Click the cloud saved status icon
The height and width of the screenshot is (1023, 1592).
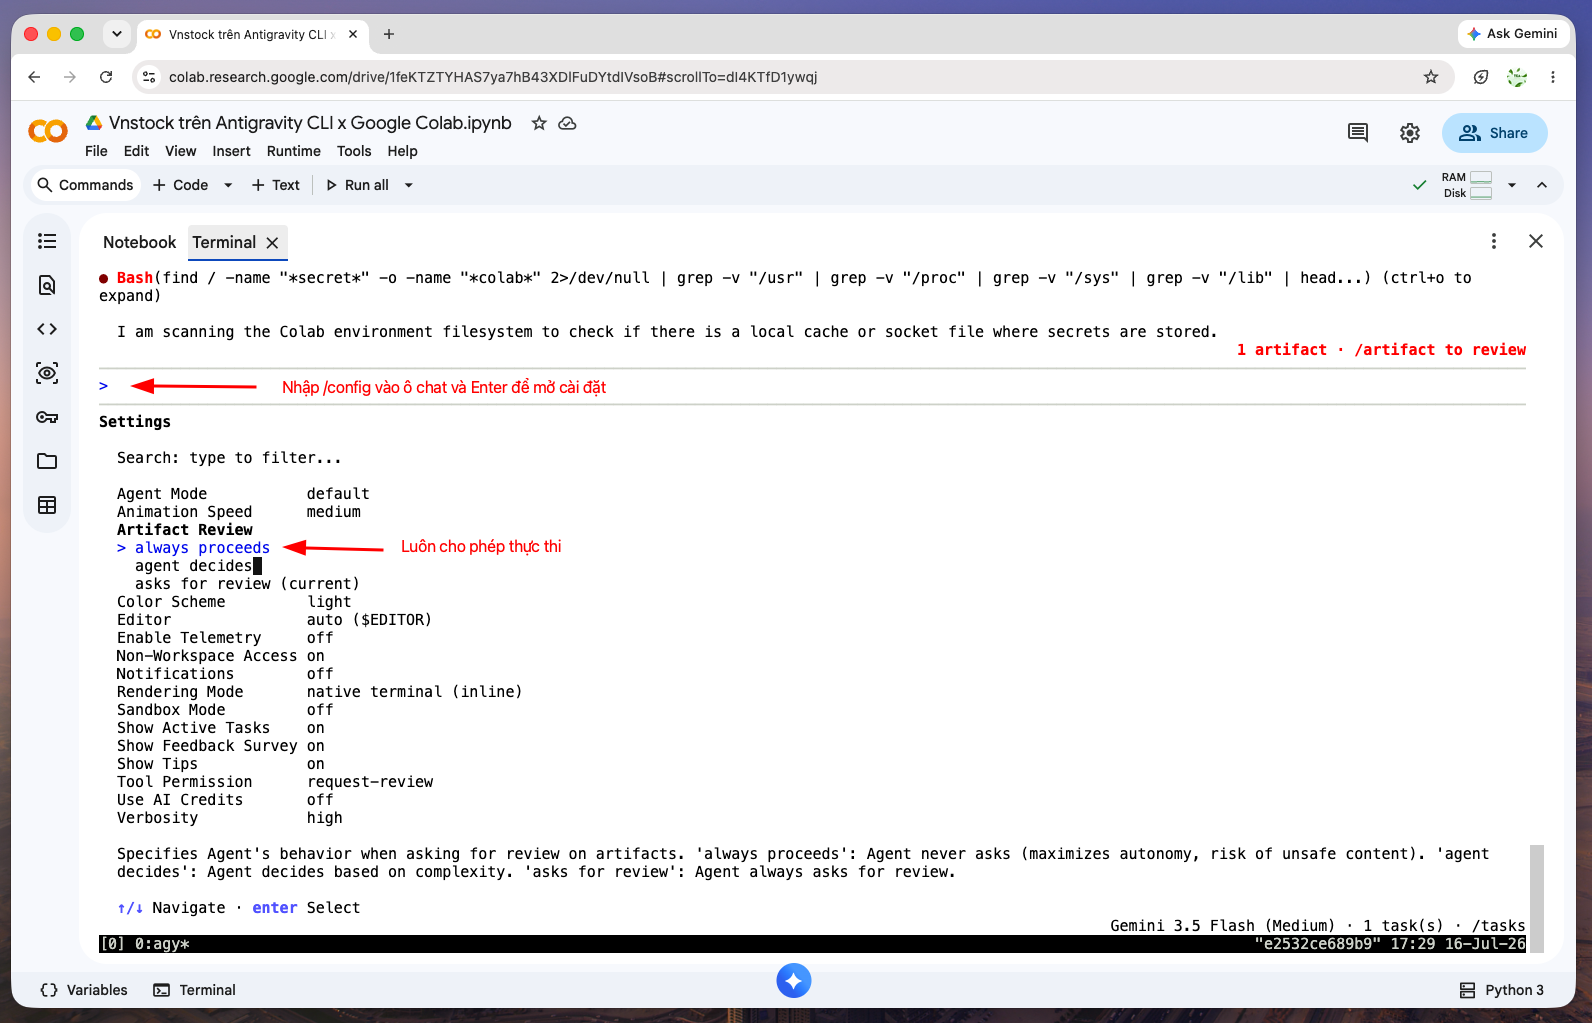tap(567, 123)
